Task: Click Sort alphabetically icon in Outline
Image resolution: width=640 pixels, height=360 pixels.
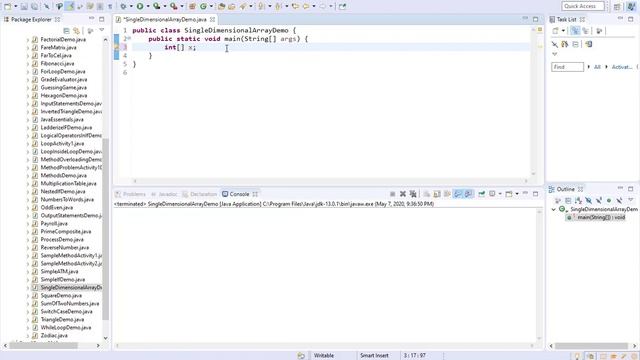Action: [x=578, y=200]
